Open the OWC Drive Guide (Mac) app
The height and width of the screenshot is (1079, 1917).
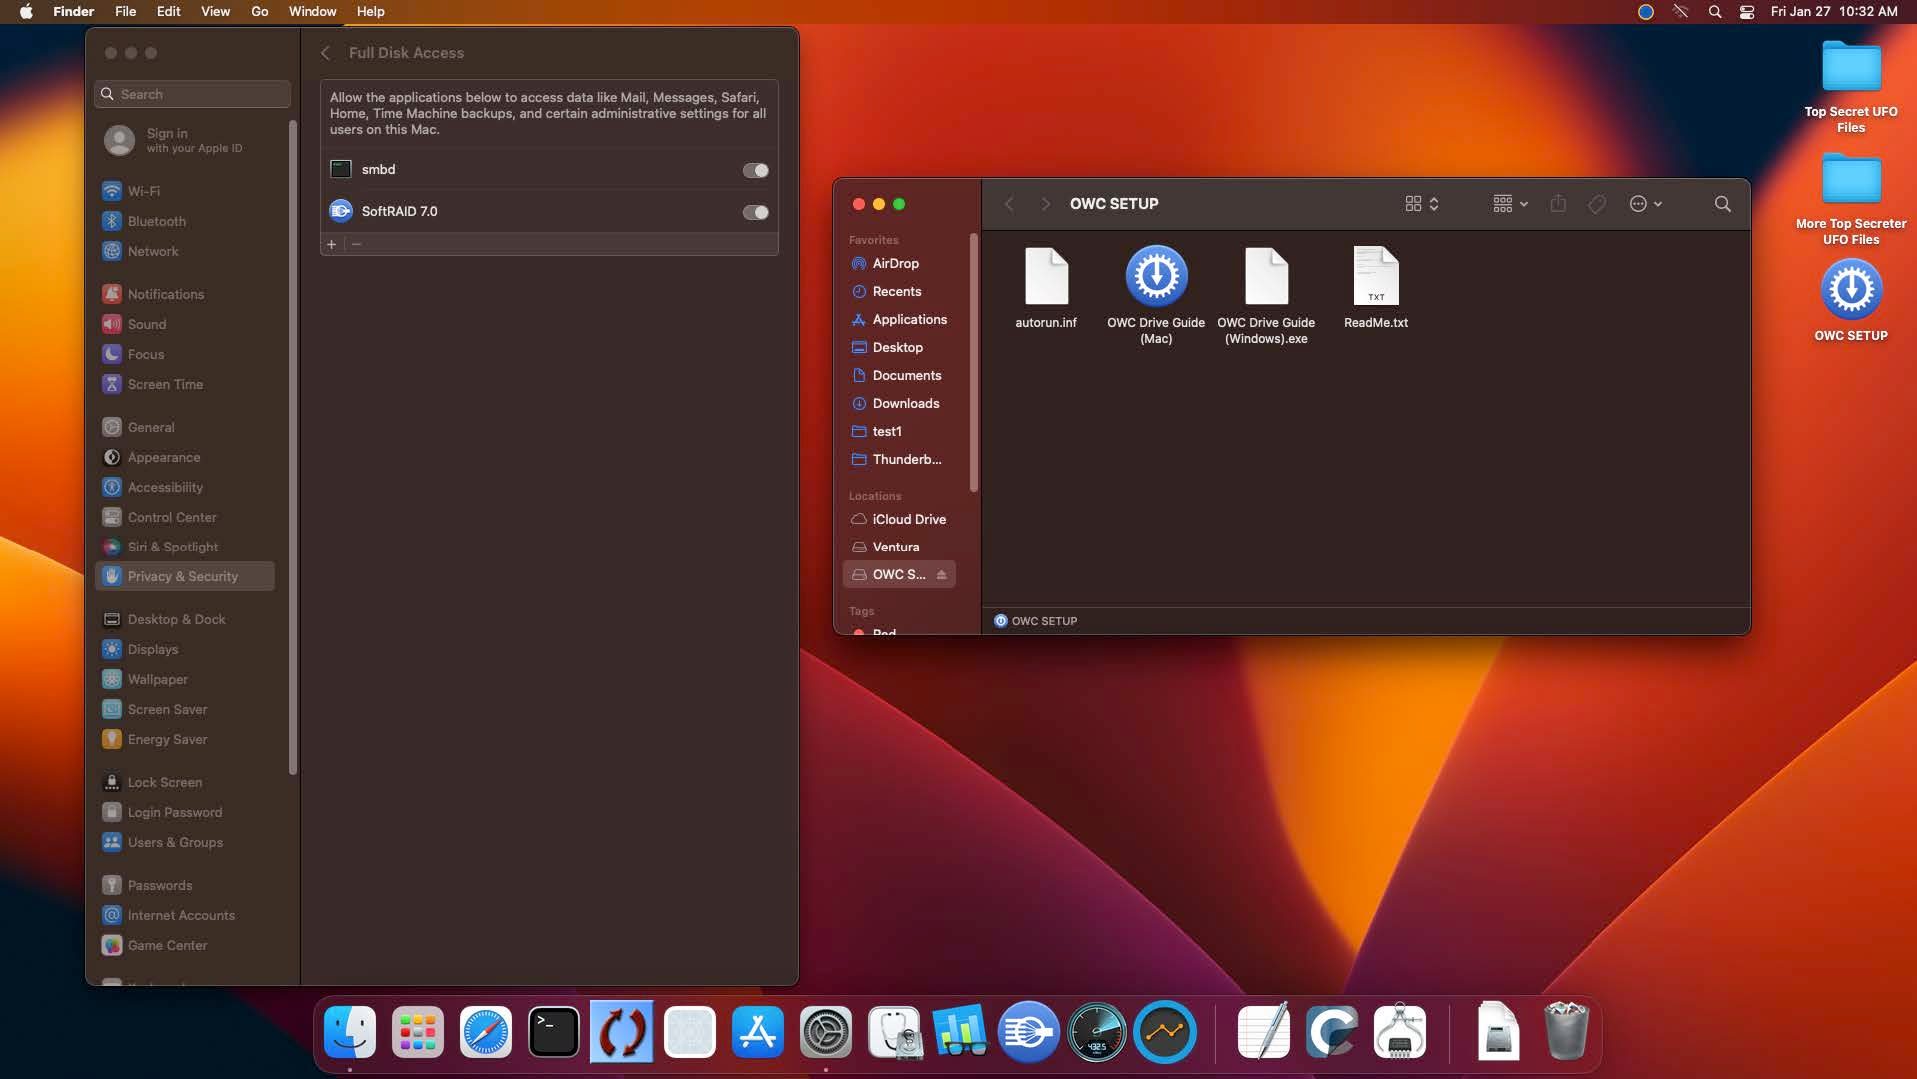tap(1155, 276)
